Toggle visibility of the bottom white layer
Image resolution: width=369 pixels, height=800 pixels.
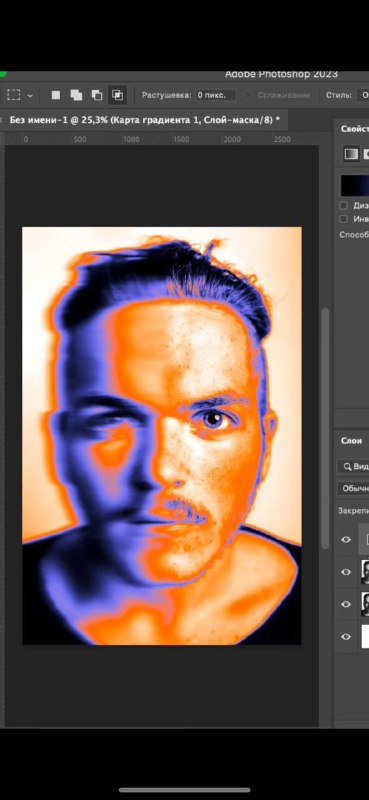[x=347, y=637]
